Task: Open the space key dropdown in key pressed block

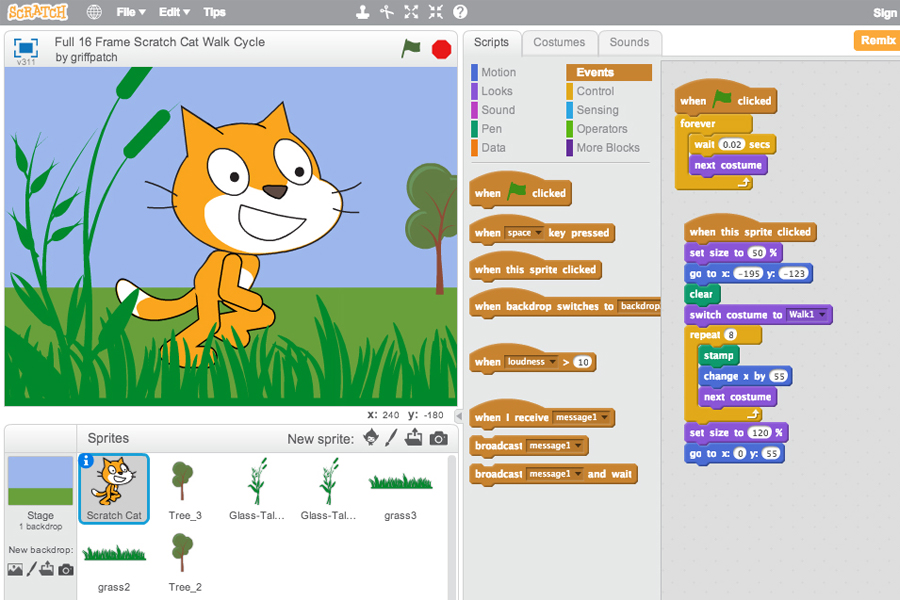Action: pos(525,233)
